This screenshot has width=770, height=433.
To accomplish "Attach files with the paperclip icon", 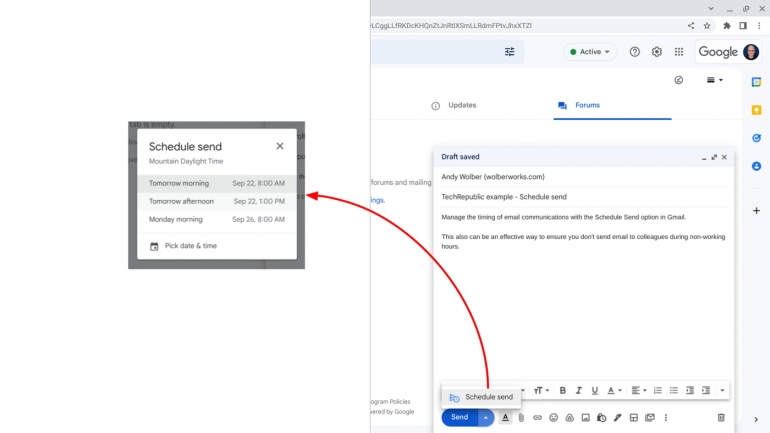I will coord(521,417).
